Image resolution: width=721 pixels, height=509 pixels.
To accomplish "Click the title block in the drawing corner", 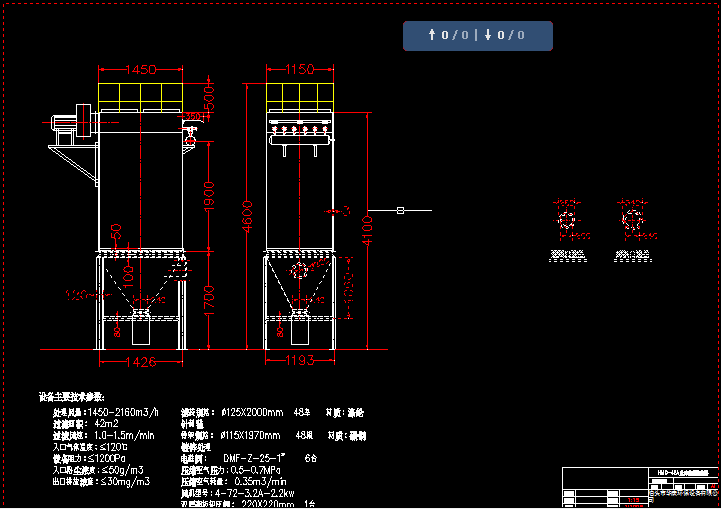I will (x=640, y=487).
